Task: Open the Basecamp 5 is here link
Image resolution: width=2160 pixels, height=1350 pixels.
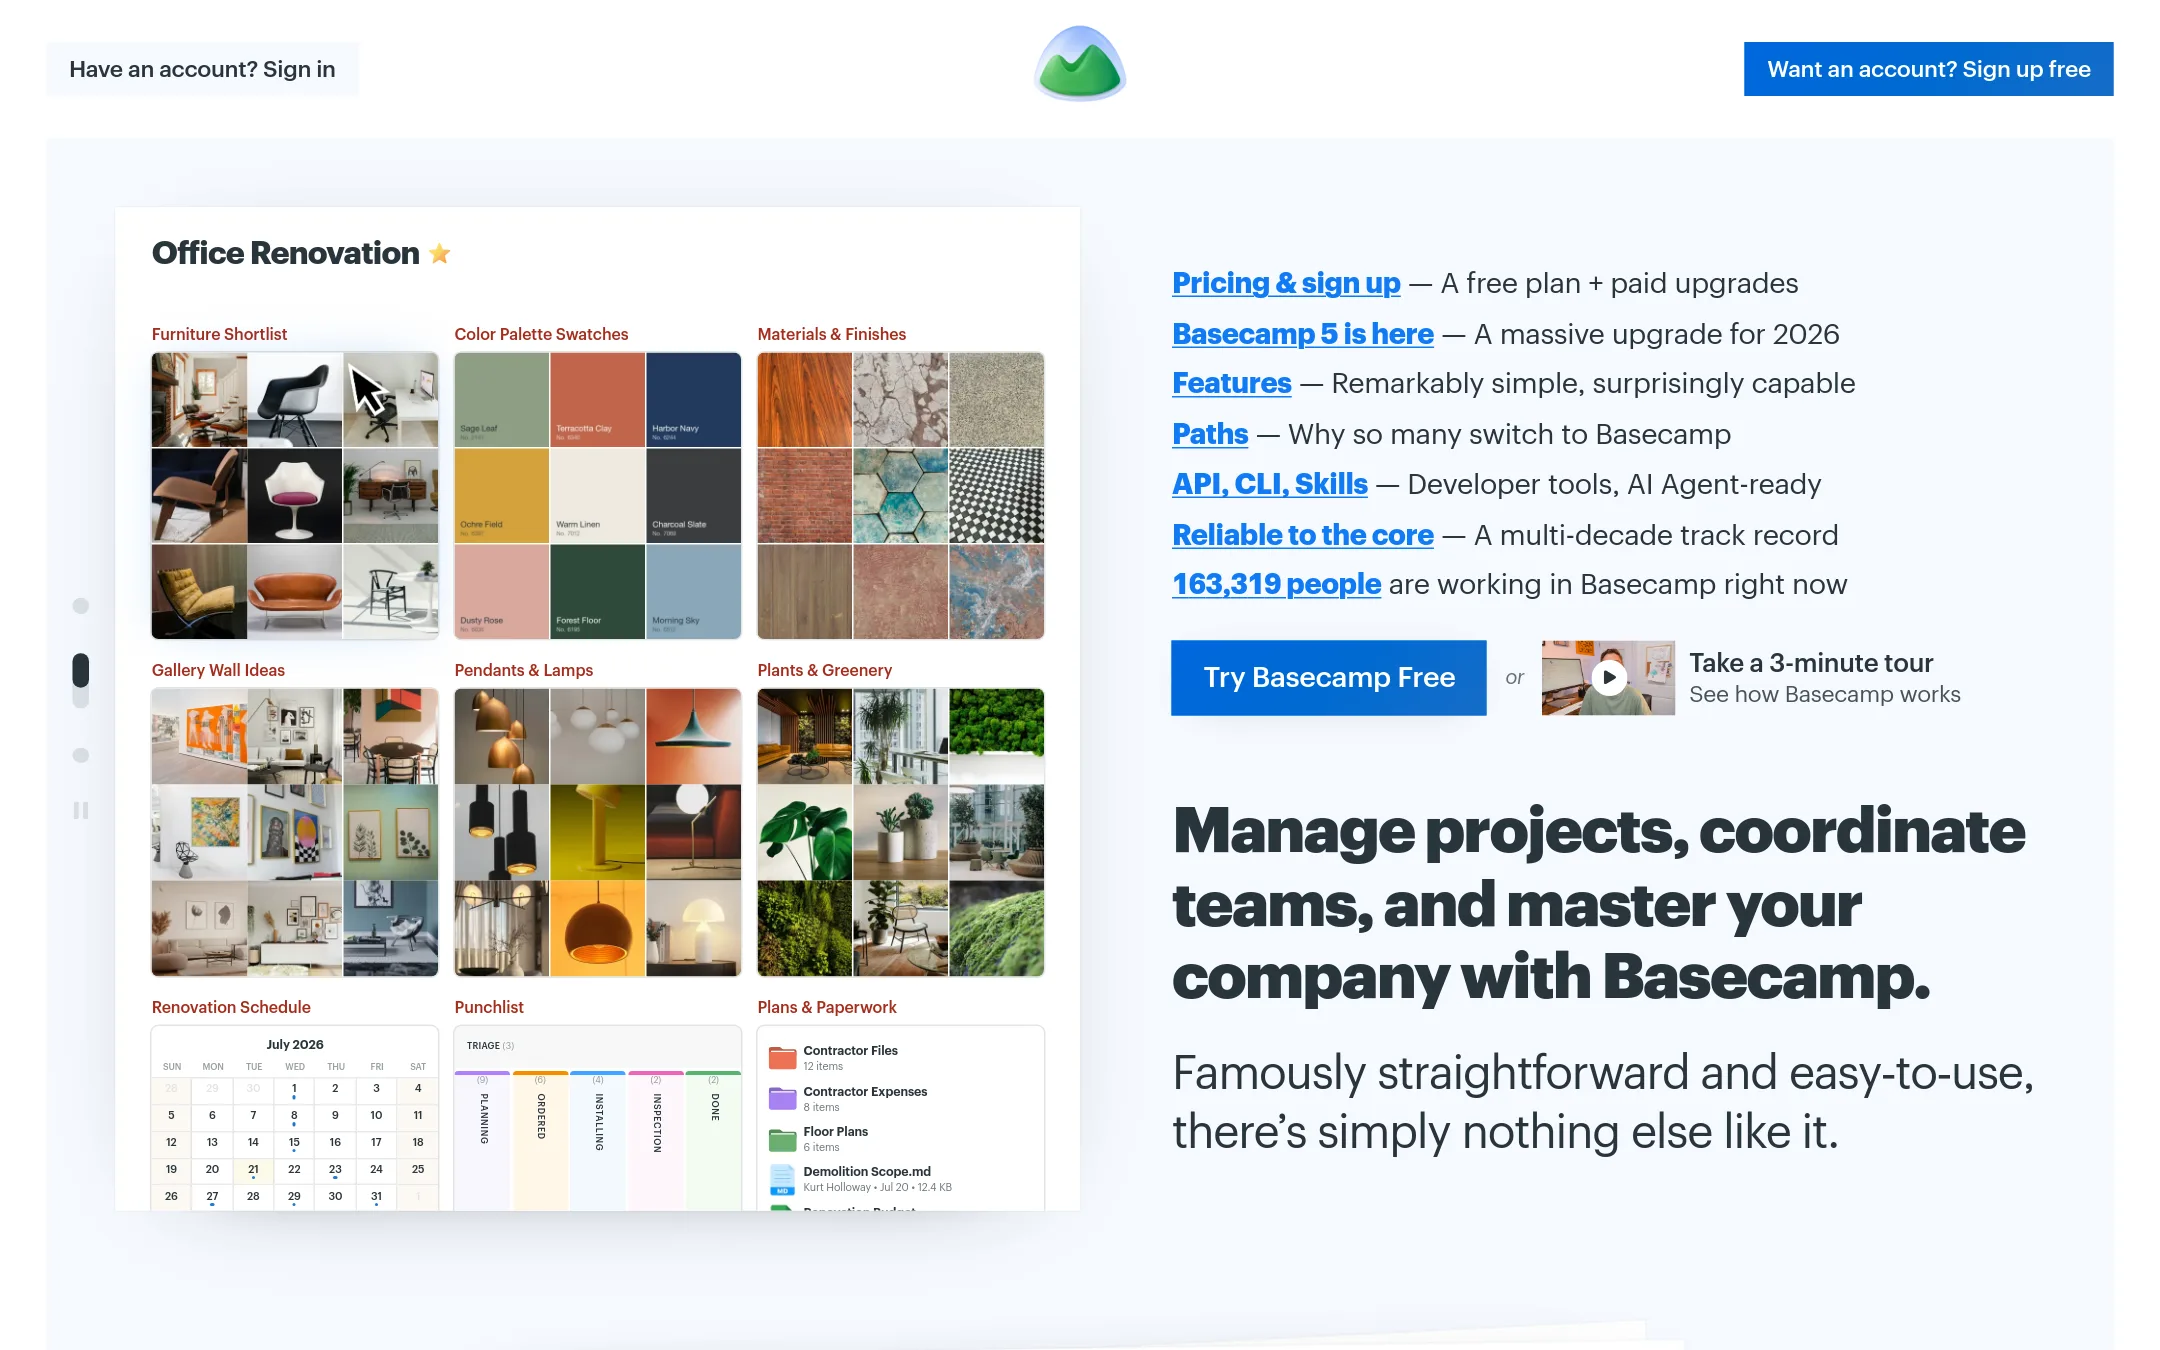Action: coord(1302,334)
